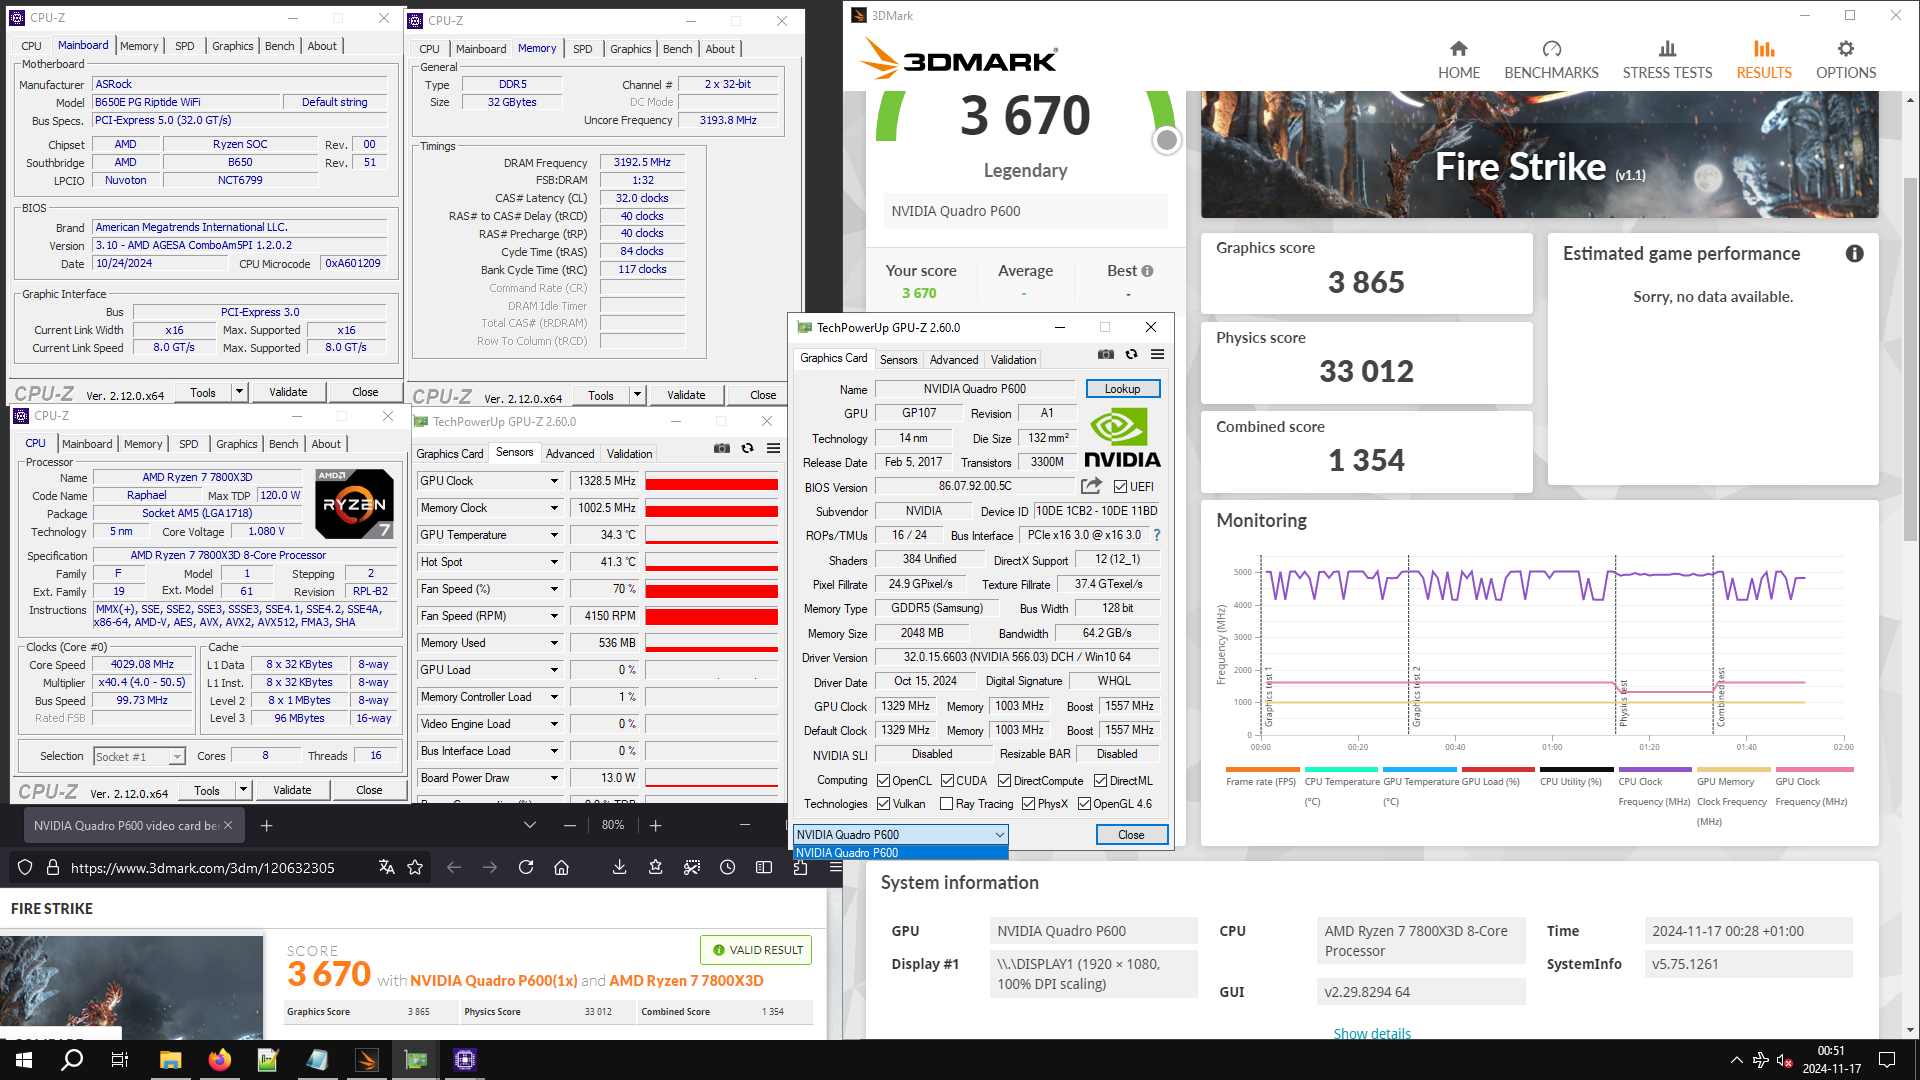
Task: Click VALID RESULT badge on 3dmark webpage
Action: [757, 950]
